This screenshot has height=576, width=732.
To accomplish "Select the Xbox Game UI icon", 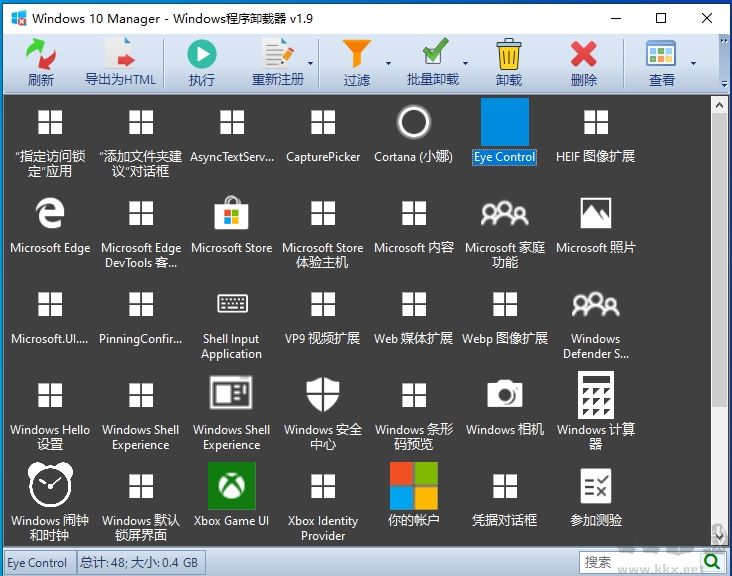I will pos(232,485).
